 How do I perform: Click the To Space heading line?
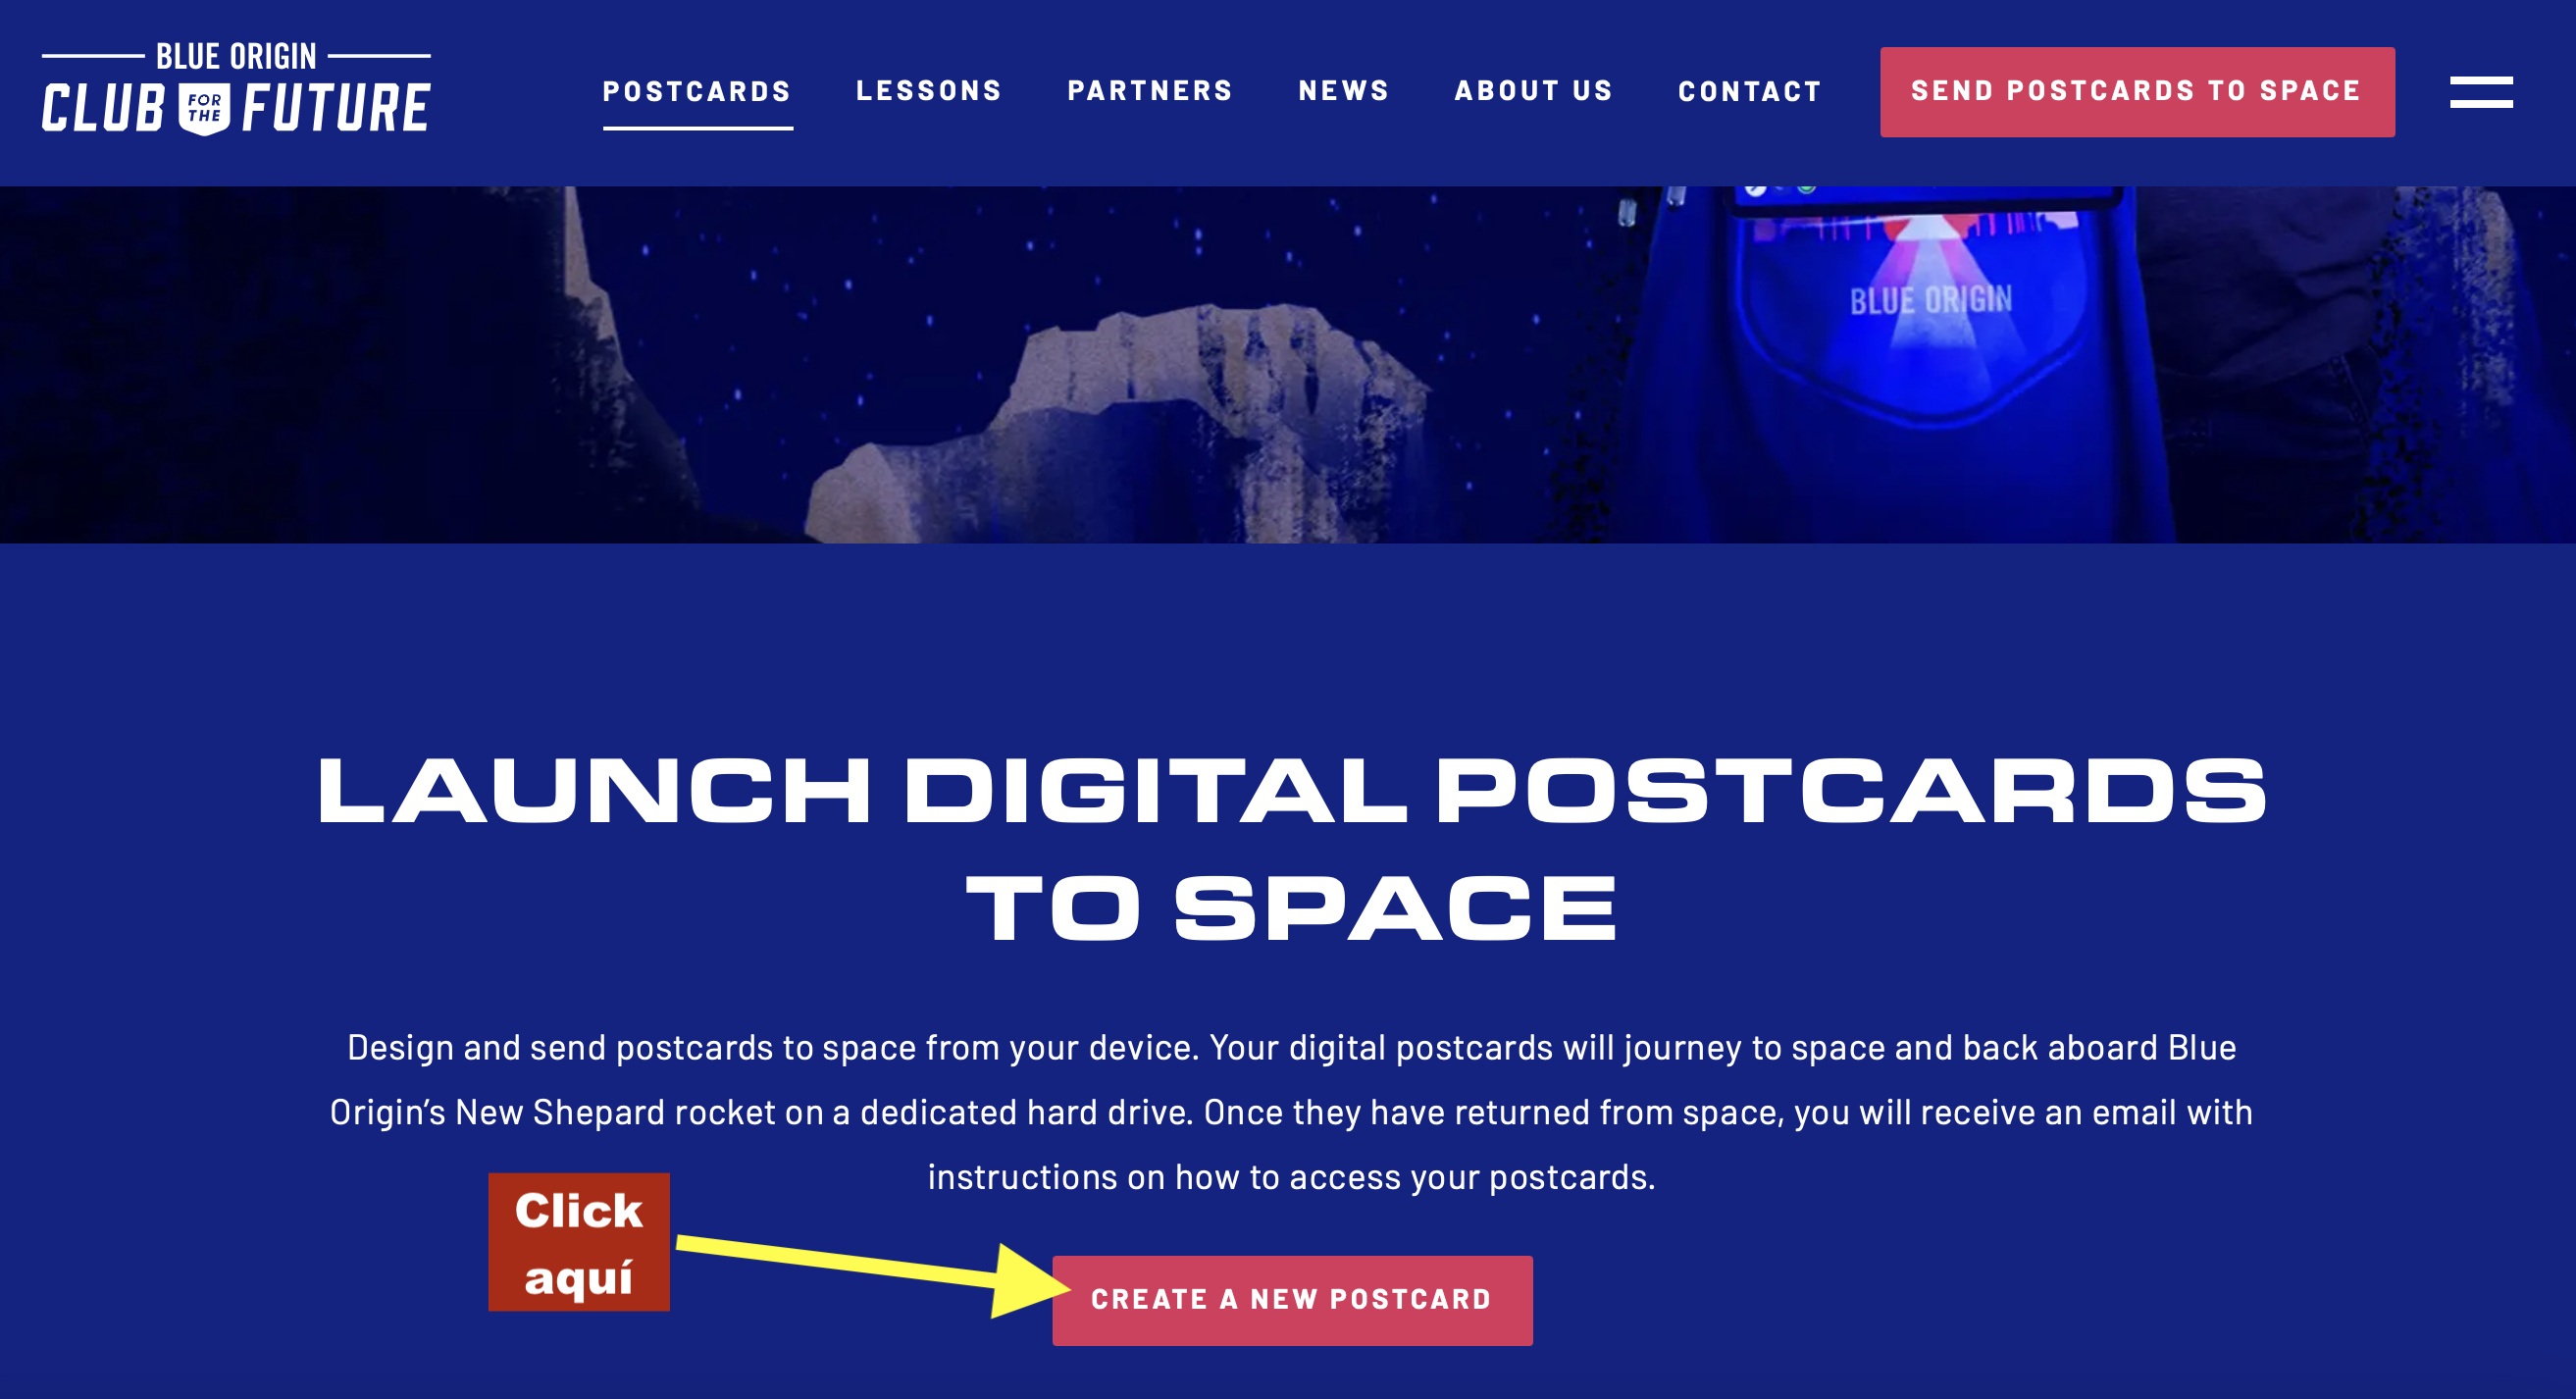coord(1292,908)
